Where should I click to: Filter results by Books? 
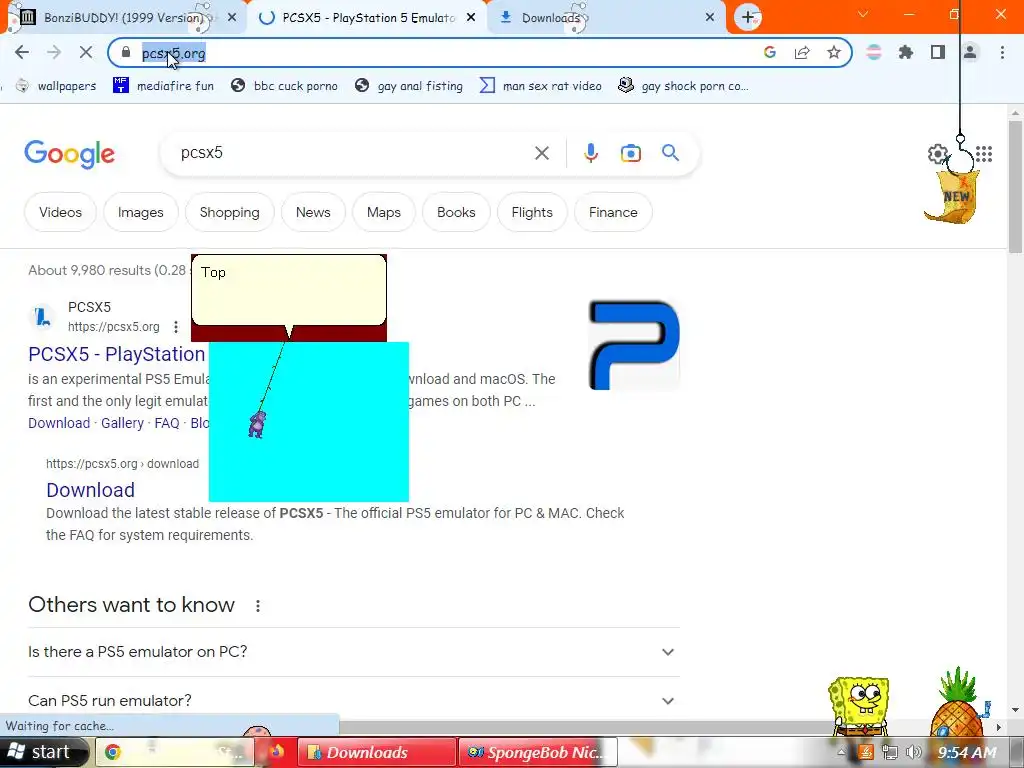click(x=456, y=212)
